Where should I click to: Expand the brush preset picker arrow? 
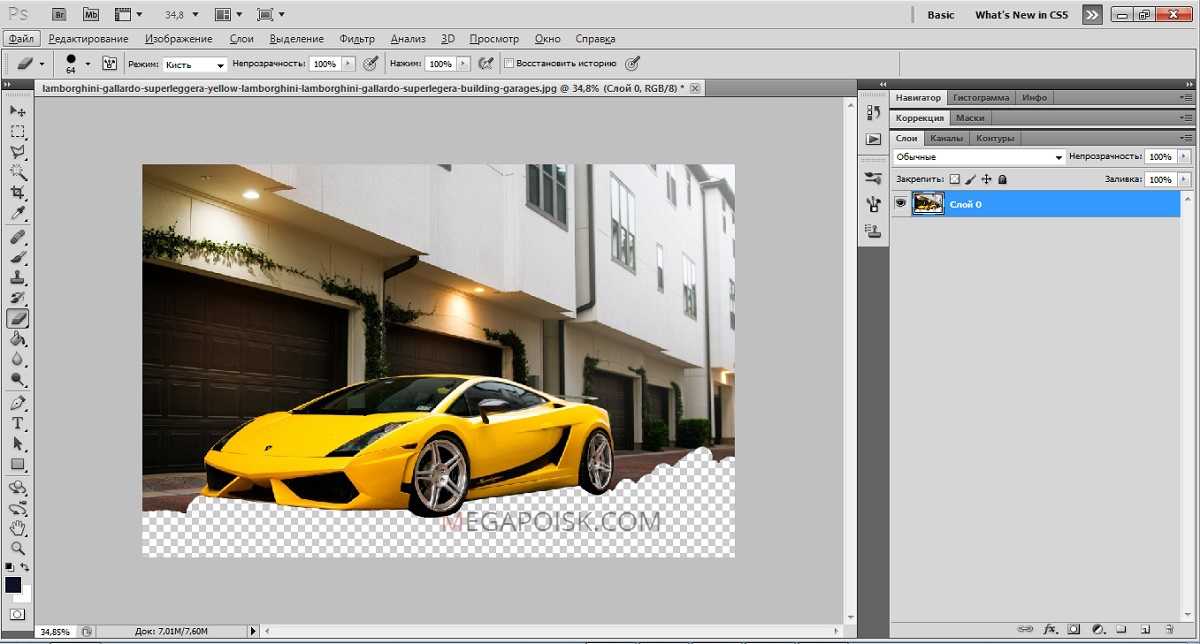(88, 63)
